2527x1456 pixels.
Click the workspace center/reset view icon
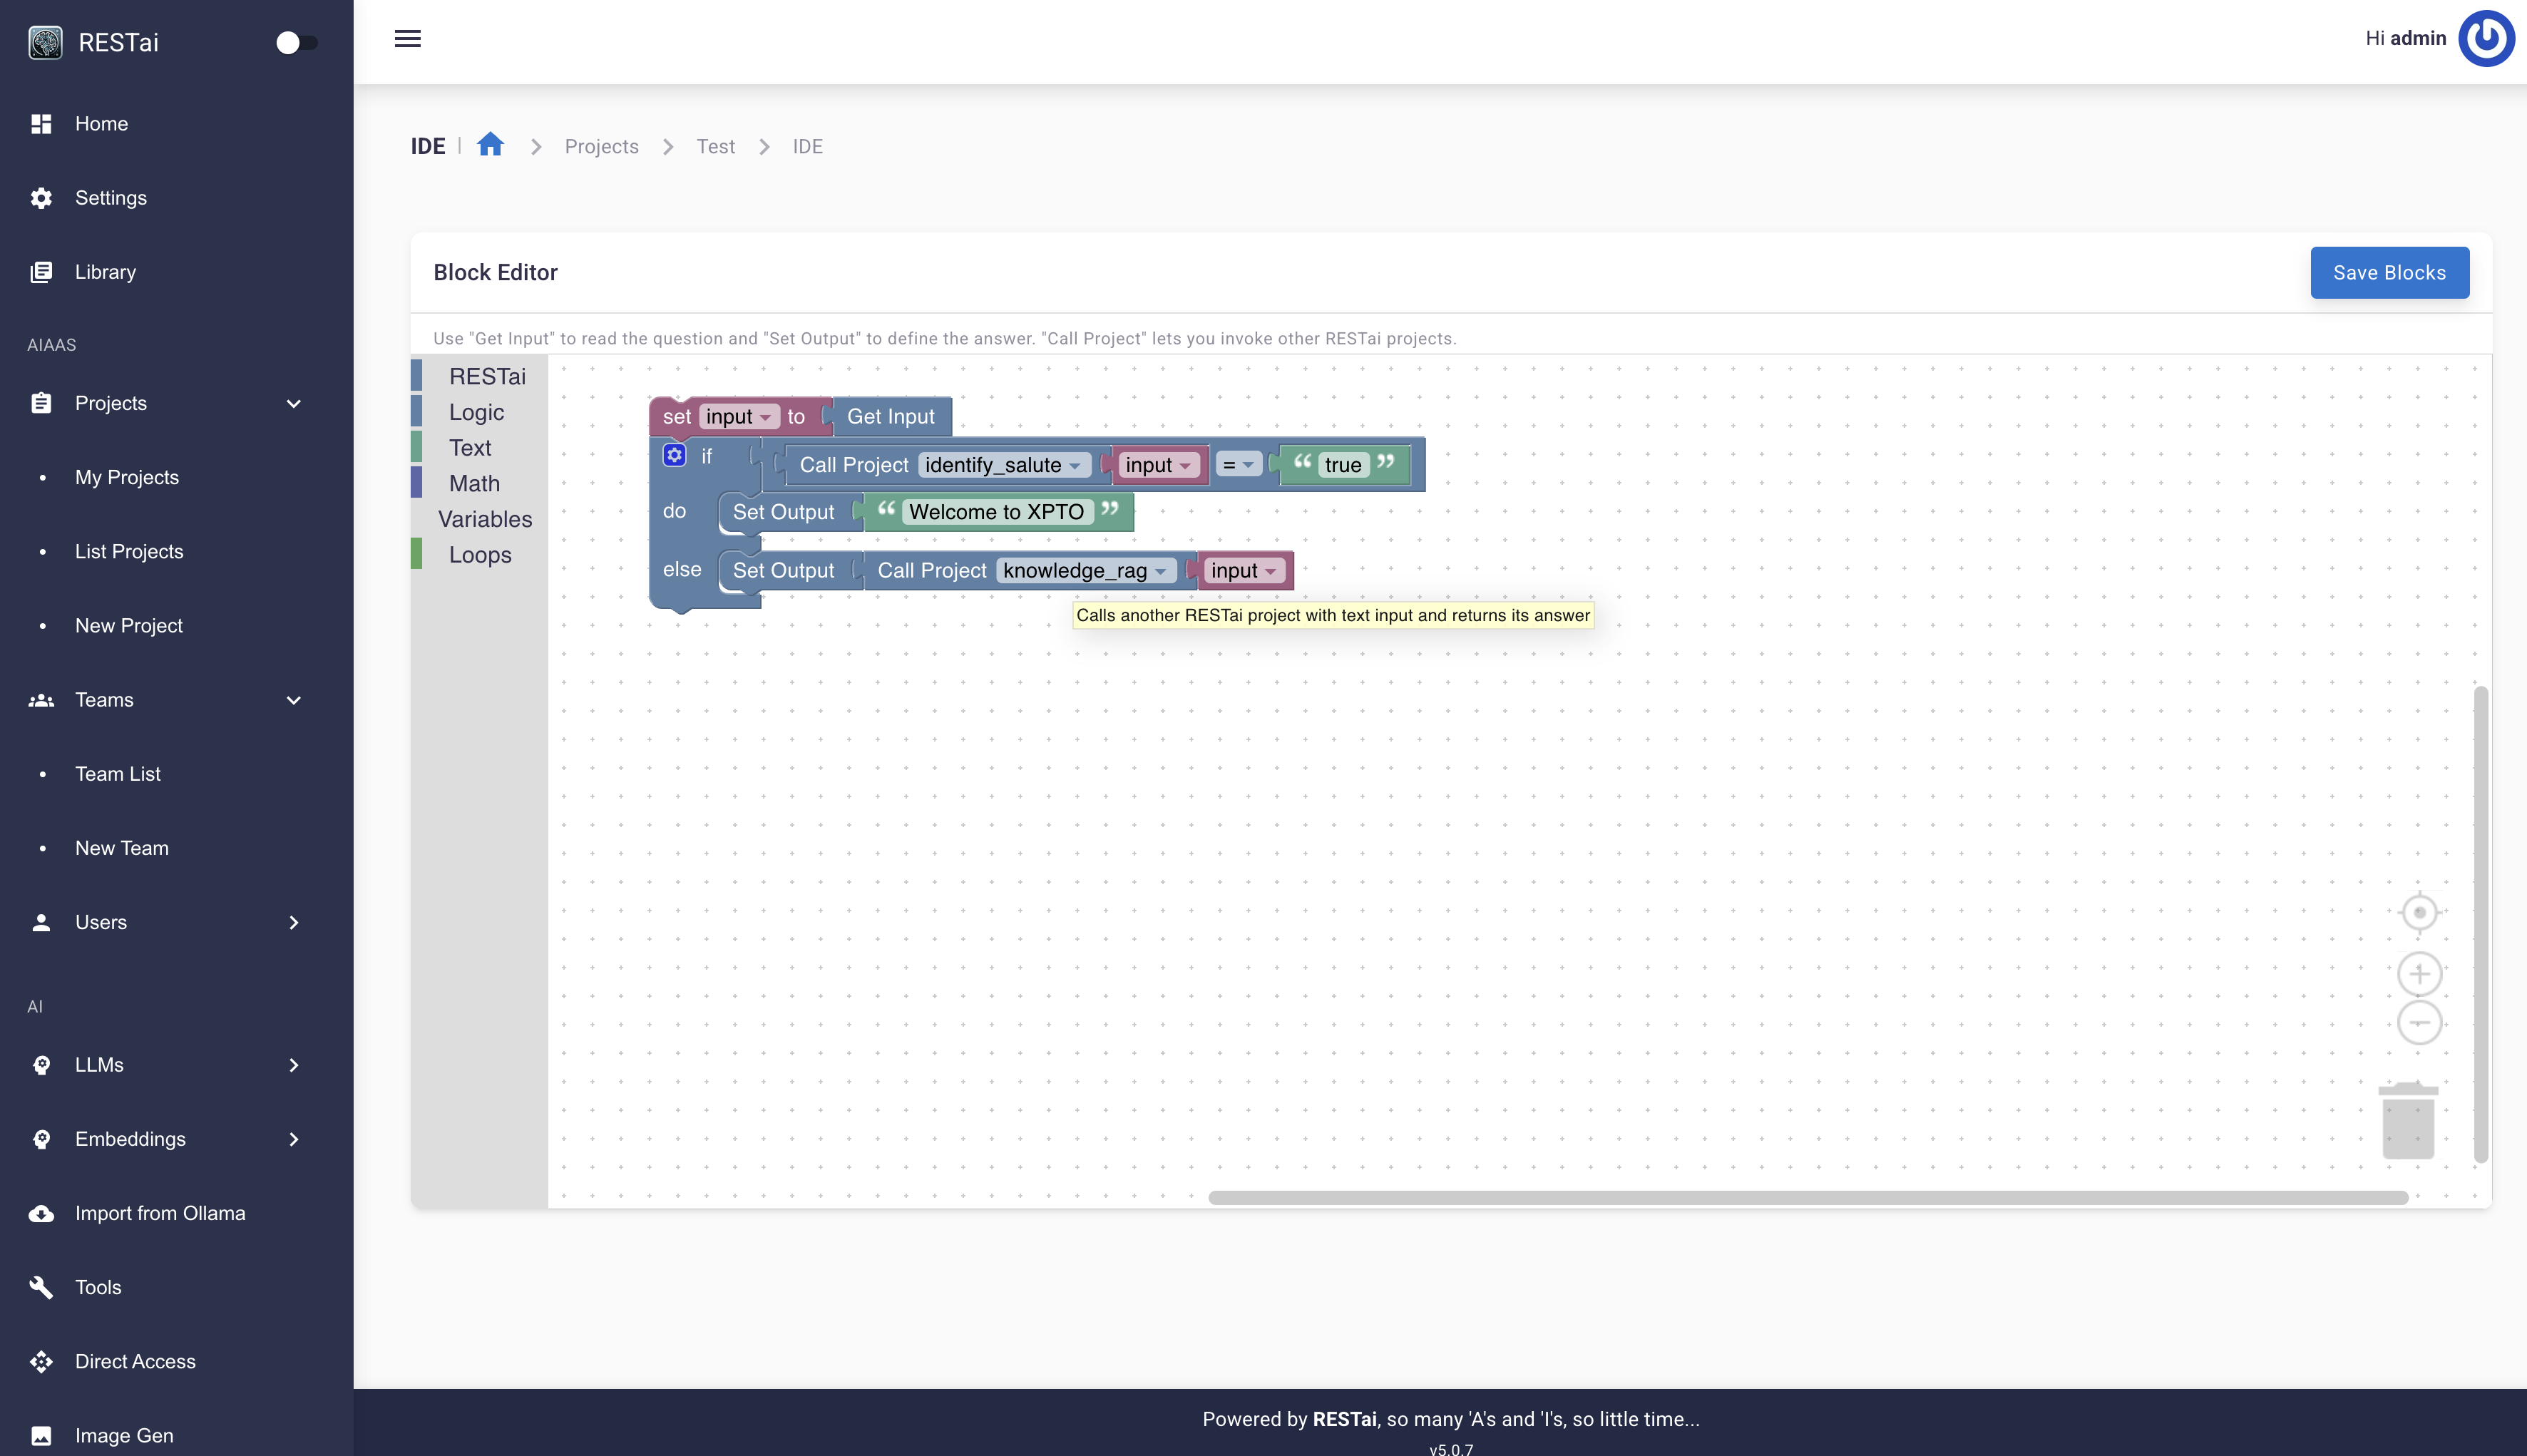coord(2419,912)
